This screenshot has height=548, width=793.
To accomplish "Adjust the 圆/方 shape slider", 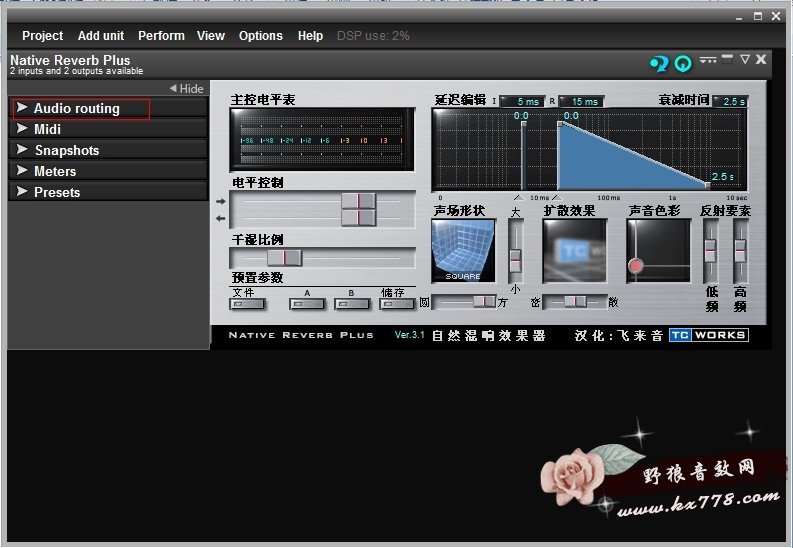I will pyautogui.click(x=484, y=302).
